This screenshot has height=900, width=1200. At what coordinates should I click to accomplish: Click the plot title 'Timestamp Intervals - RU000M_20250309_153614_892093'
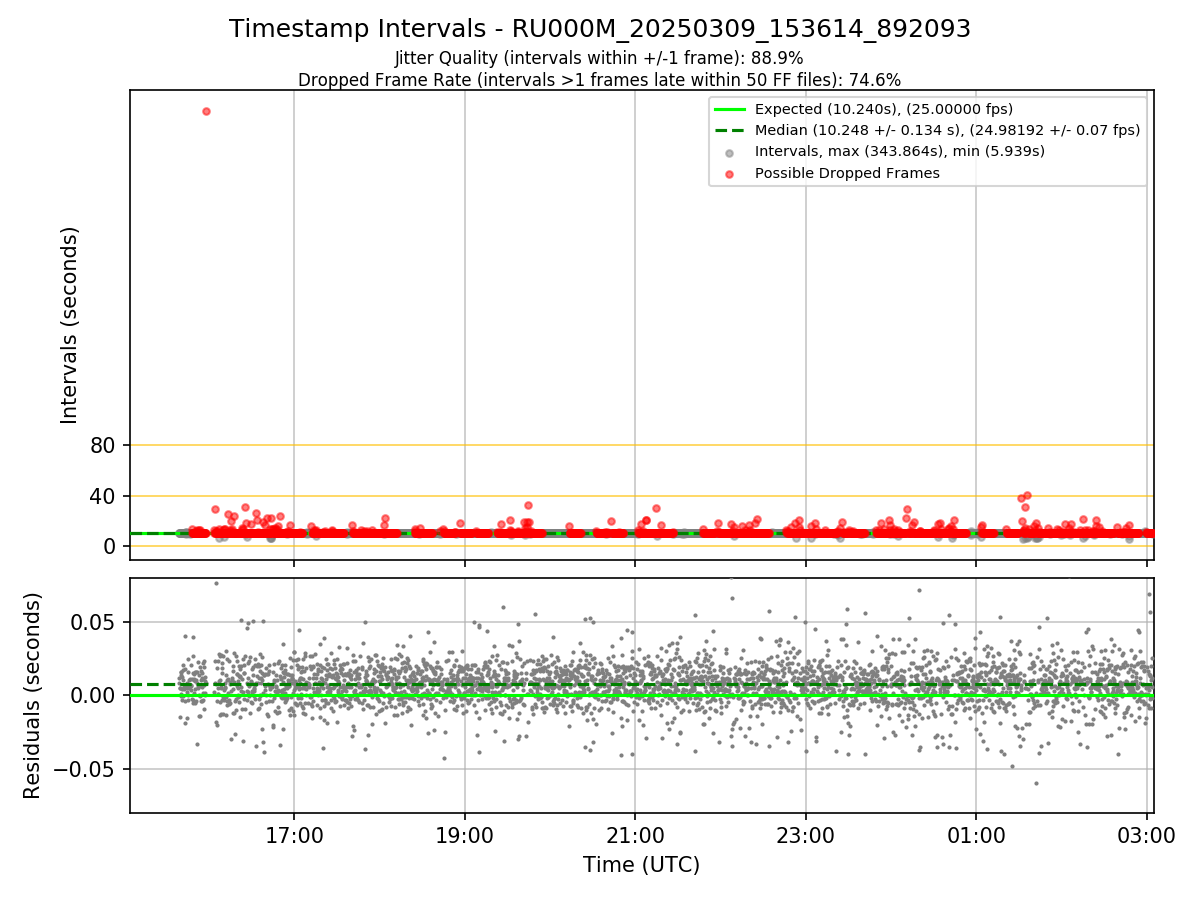[600, 29]
